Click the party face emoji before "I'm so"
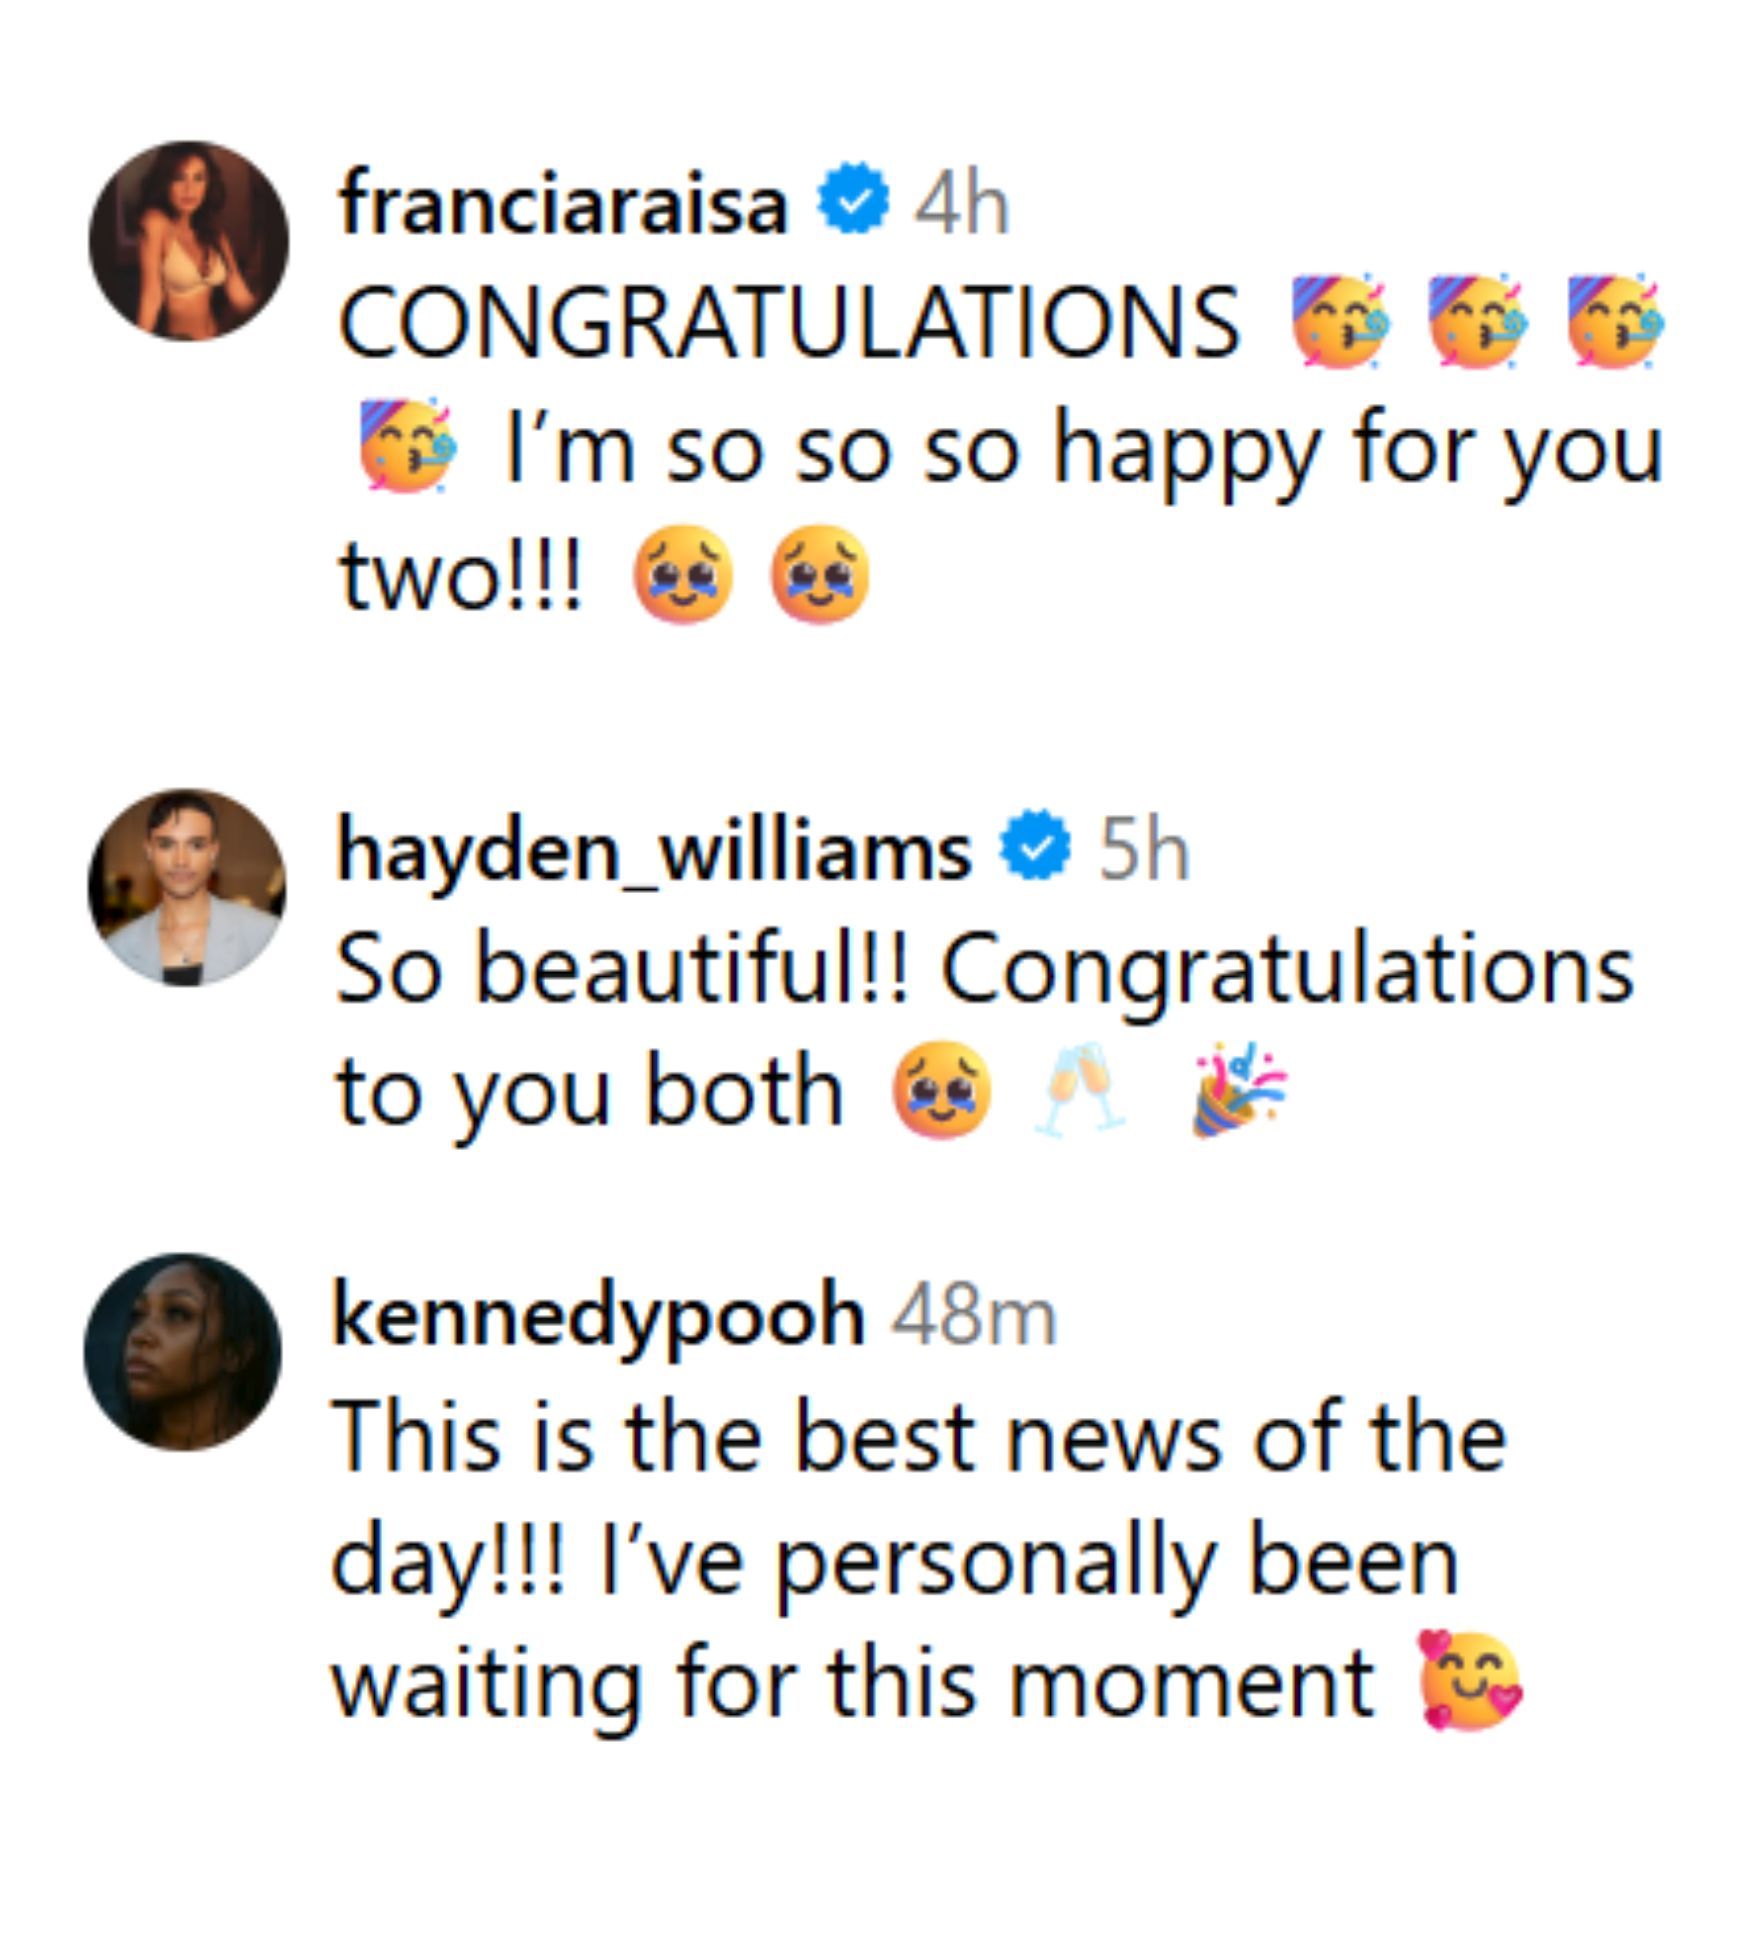 (407, 446)
